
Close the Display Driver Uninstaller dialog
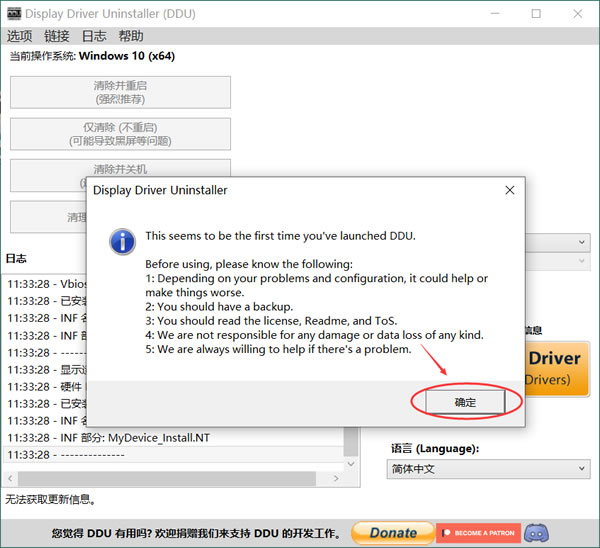coord(510,190)
